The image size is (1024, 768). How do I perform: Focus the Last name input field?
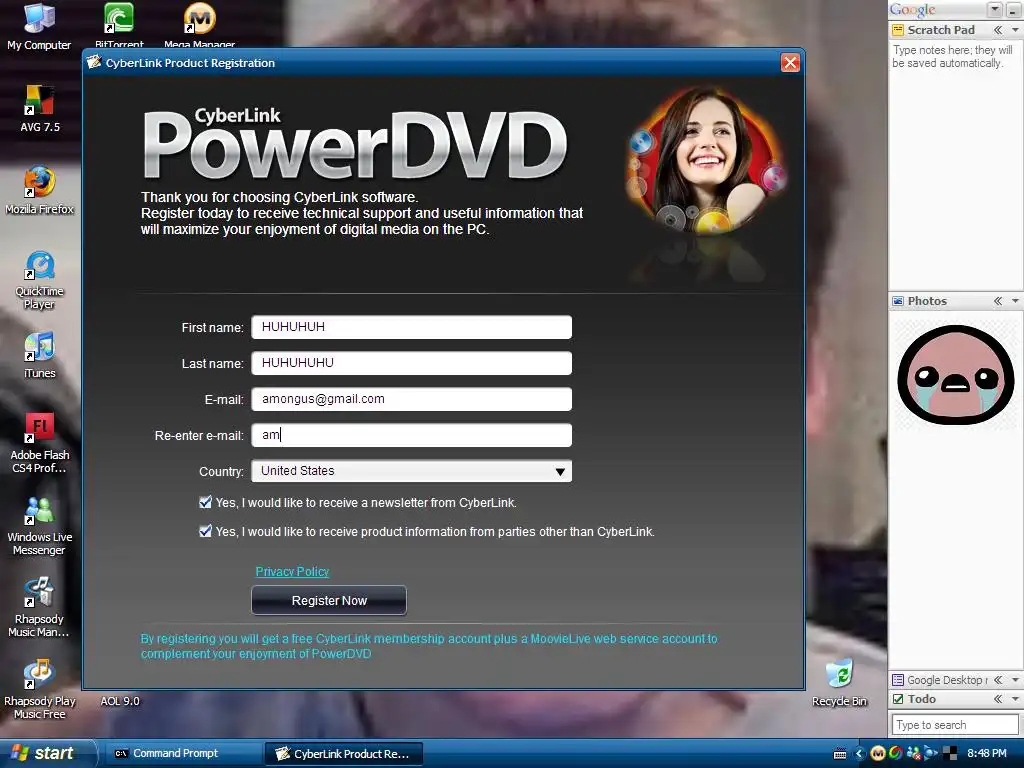[x=411, y=363]
